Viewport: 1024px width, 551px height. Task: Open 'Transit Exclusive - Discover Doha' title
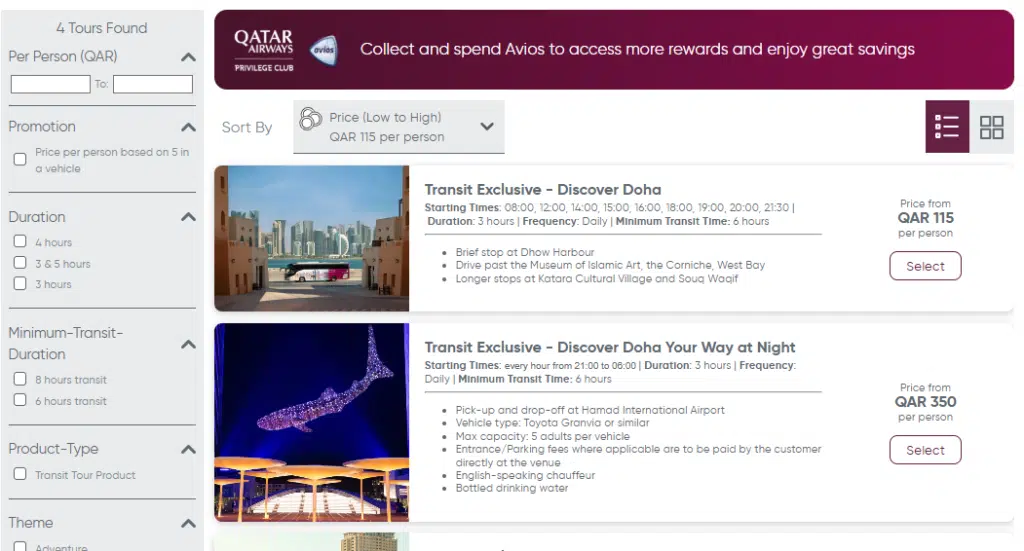pyautogui.click(x=543, y=189)
